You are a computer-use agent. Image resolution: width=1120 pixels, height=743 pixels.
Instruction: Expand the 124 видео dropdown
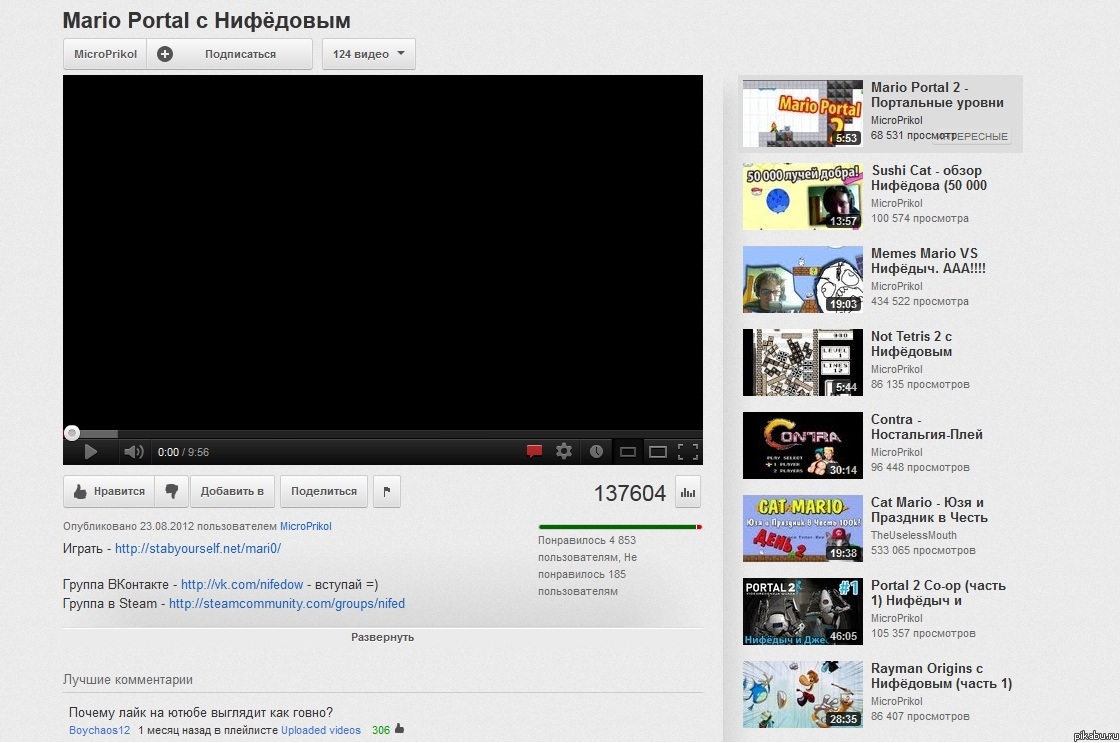[x=369, y=54]
